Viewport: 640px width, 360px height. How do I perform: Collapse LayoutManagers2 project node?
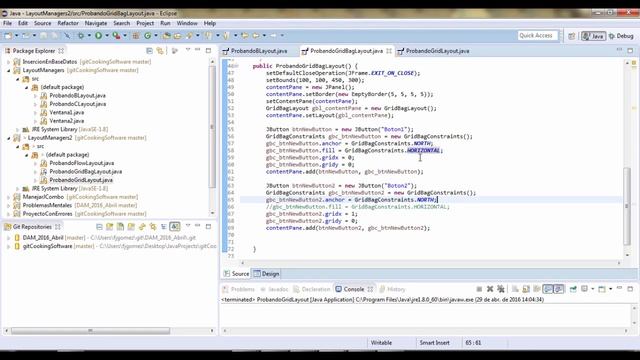click(9, 138)
